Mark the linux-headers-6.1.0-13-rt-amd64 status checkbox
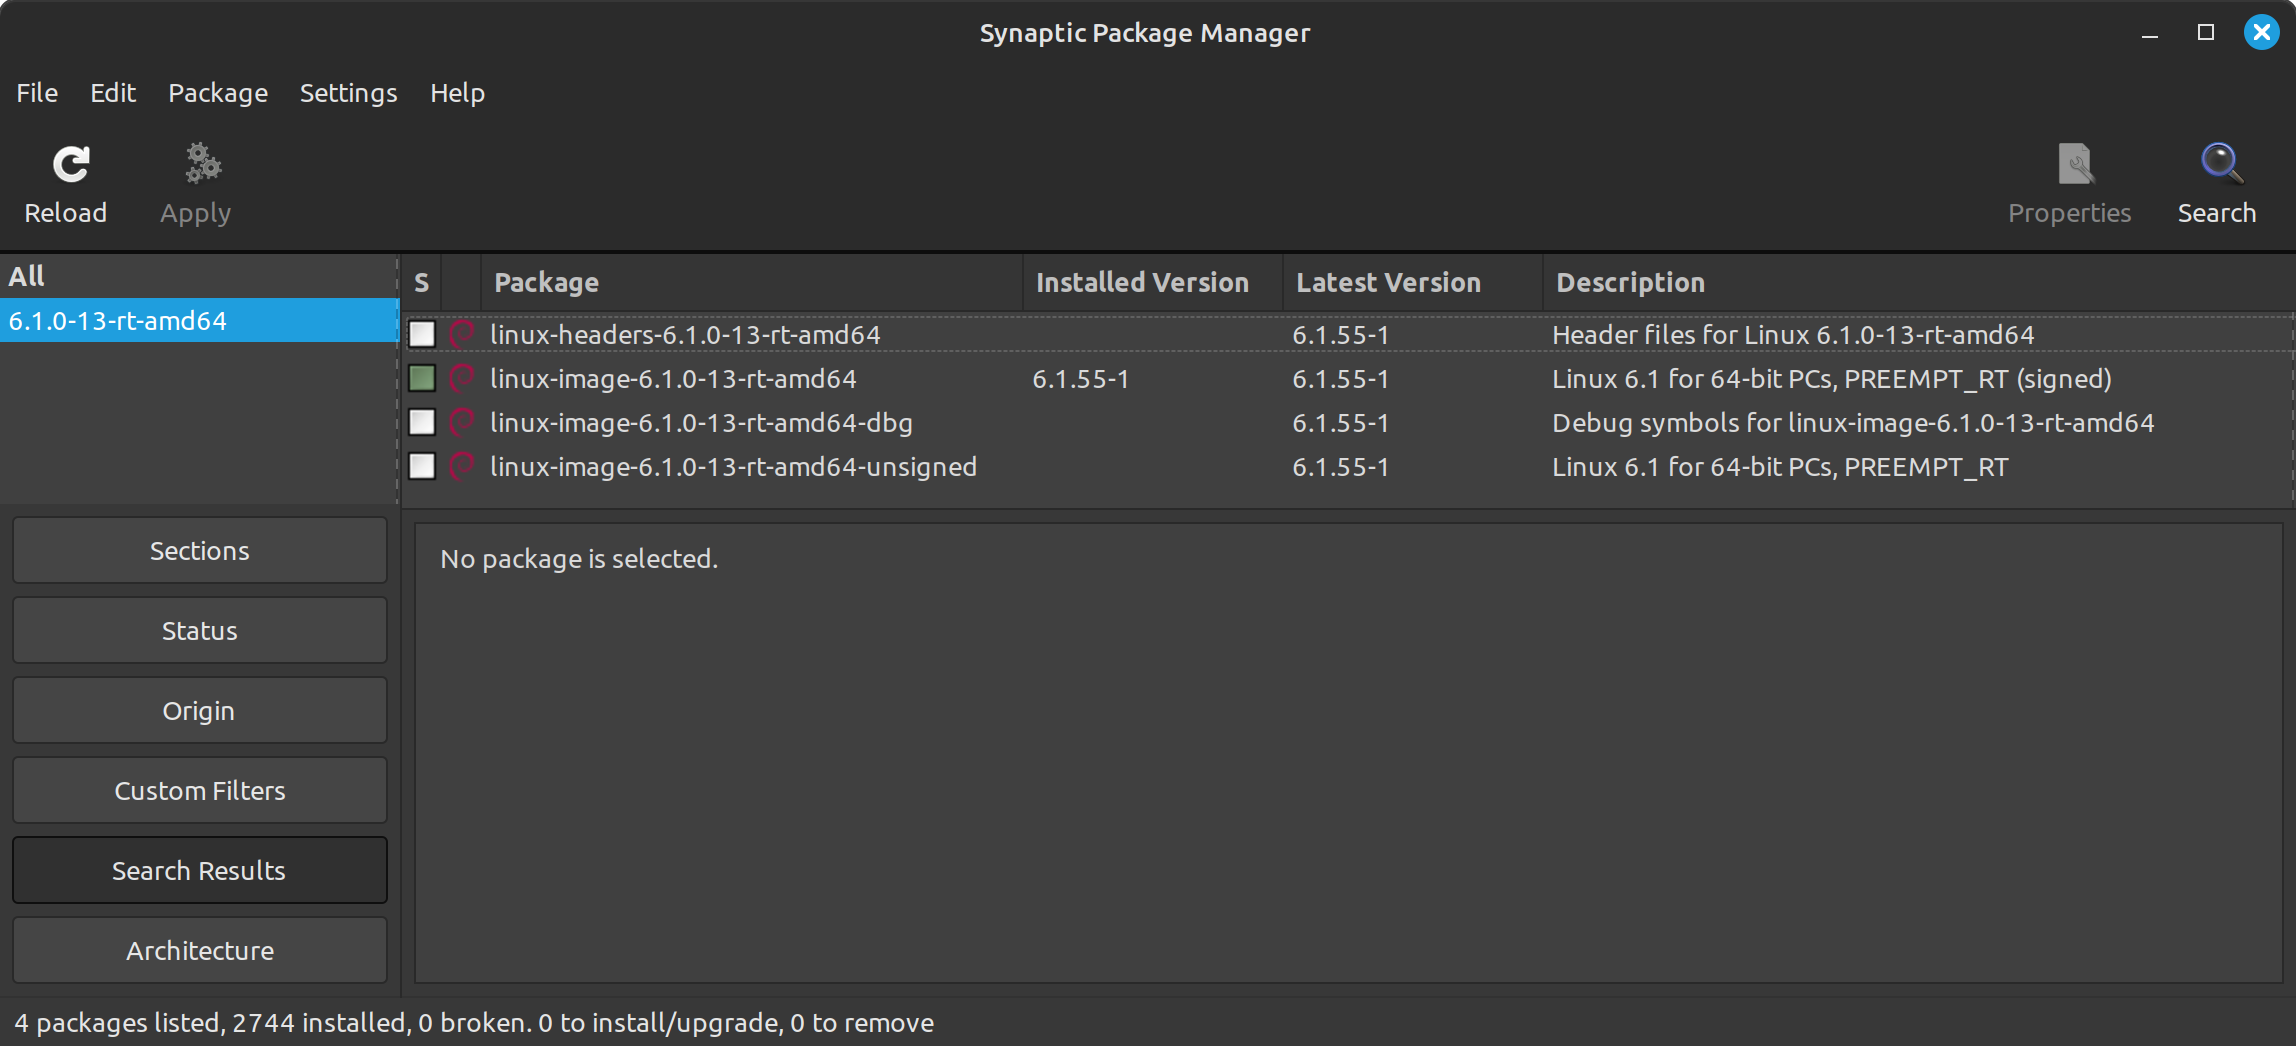2296x1046 pixels. tap(422, 334)
